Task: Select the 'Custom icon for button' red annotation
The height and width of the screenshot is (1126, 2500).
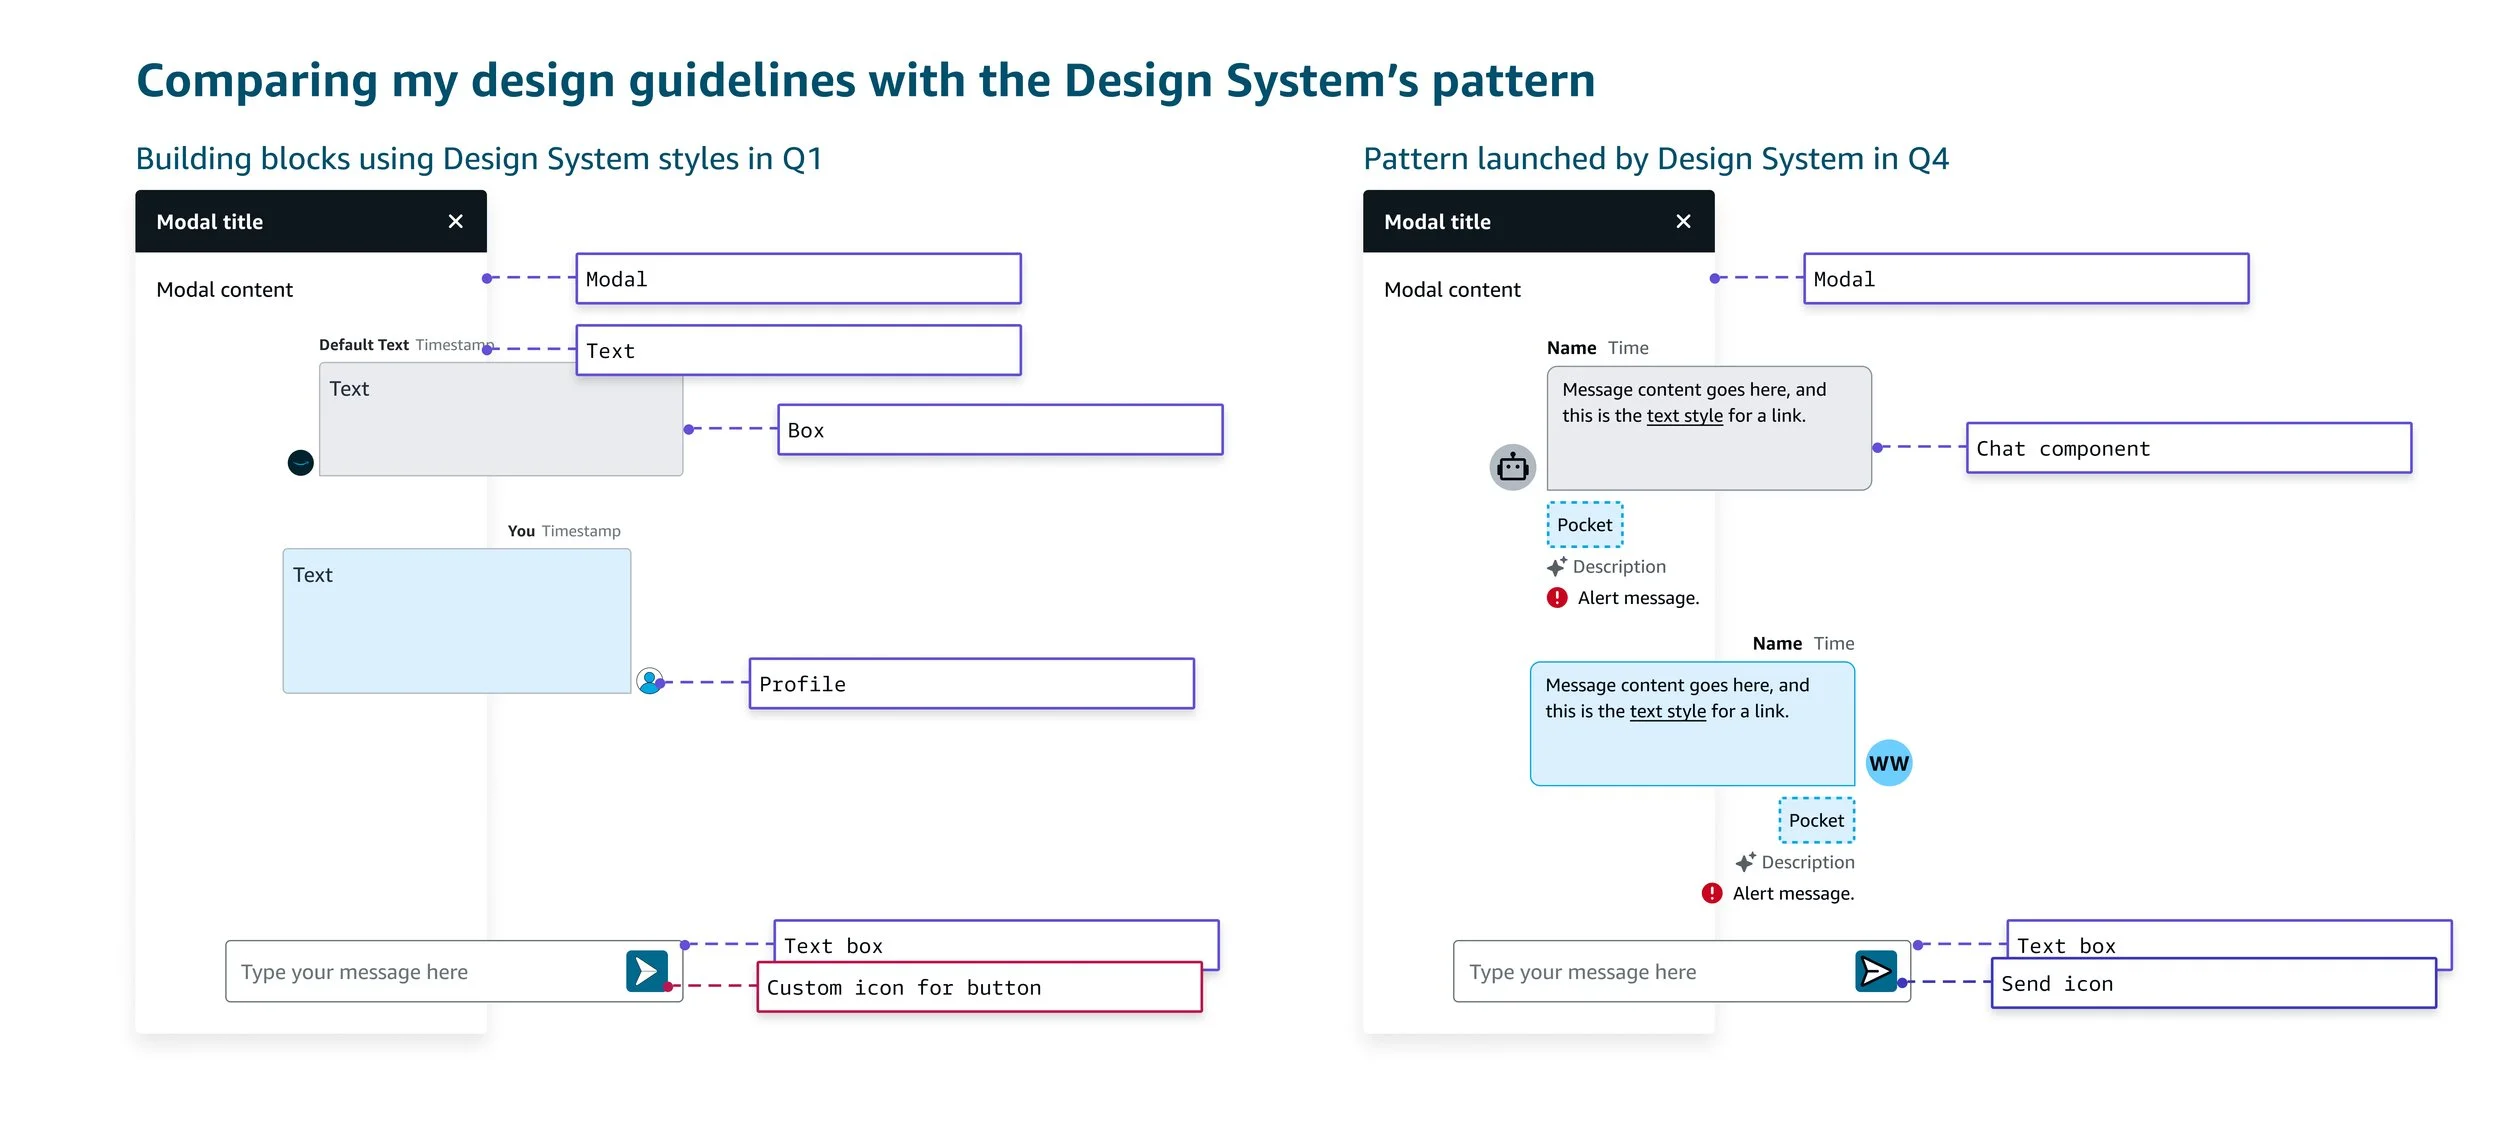Action: tap(978, 987)
